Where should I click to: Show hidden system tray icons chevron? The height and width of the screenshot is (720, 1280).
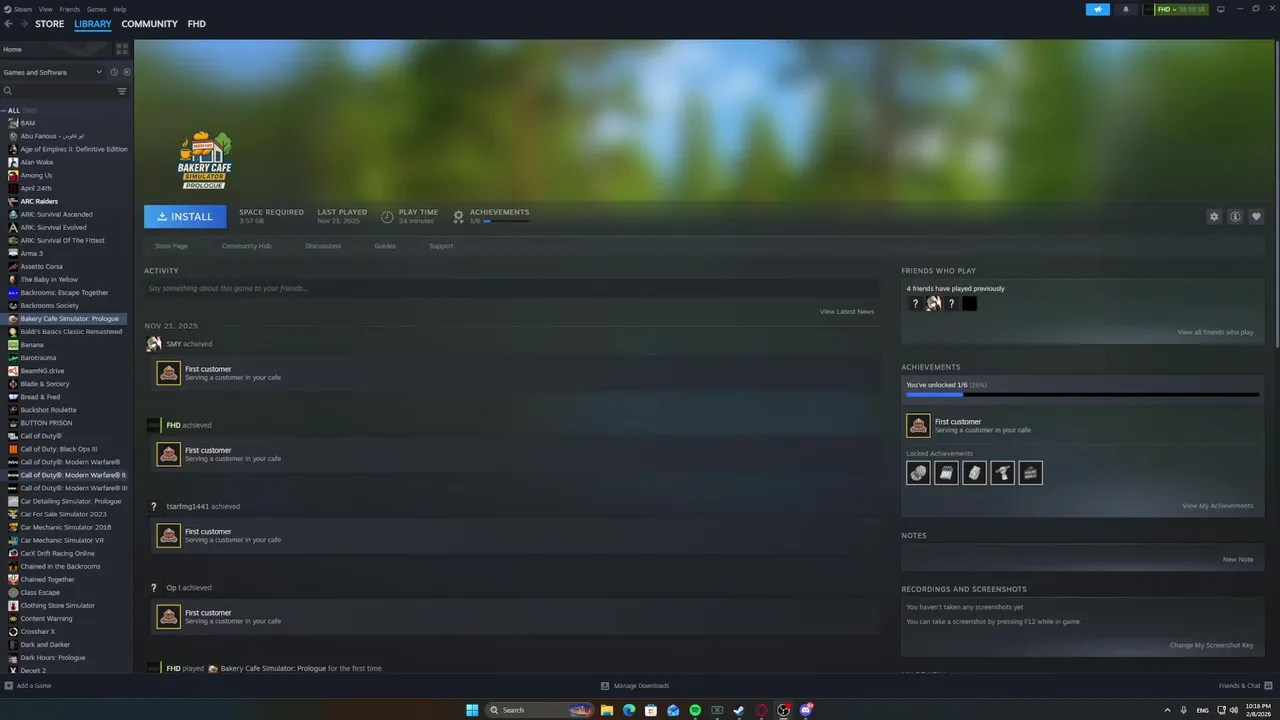(1167, 710)
